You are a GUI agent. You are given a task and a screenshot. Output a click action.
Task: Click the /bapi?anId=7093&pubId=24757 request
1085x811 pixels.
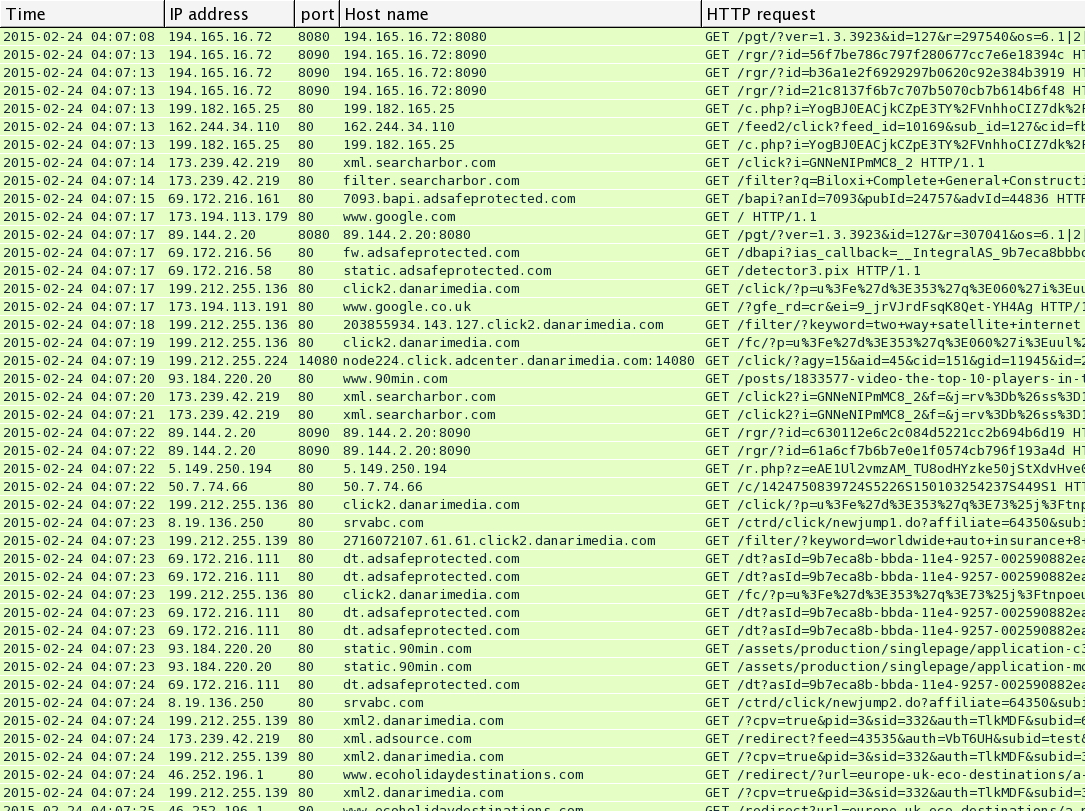point(895,199)
